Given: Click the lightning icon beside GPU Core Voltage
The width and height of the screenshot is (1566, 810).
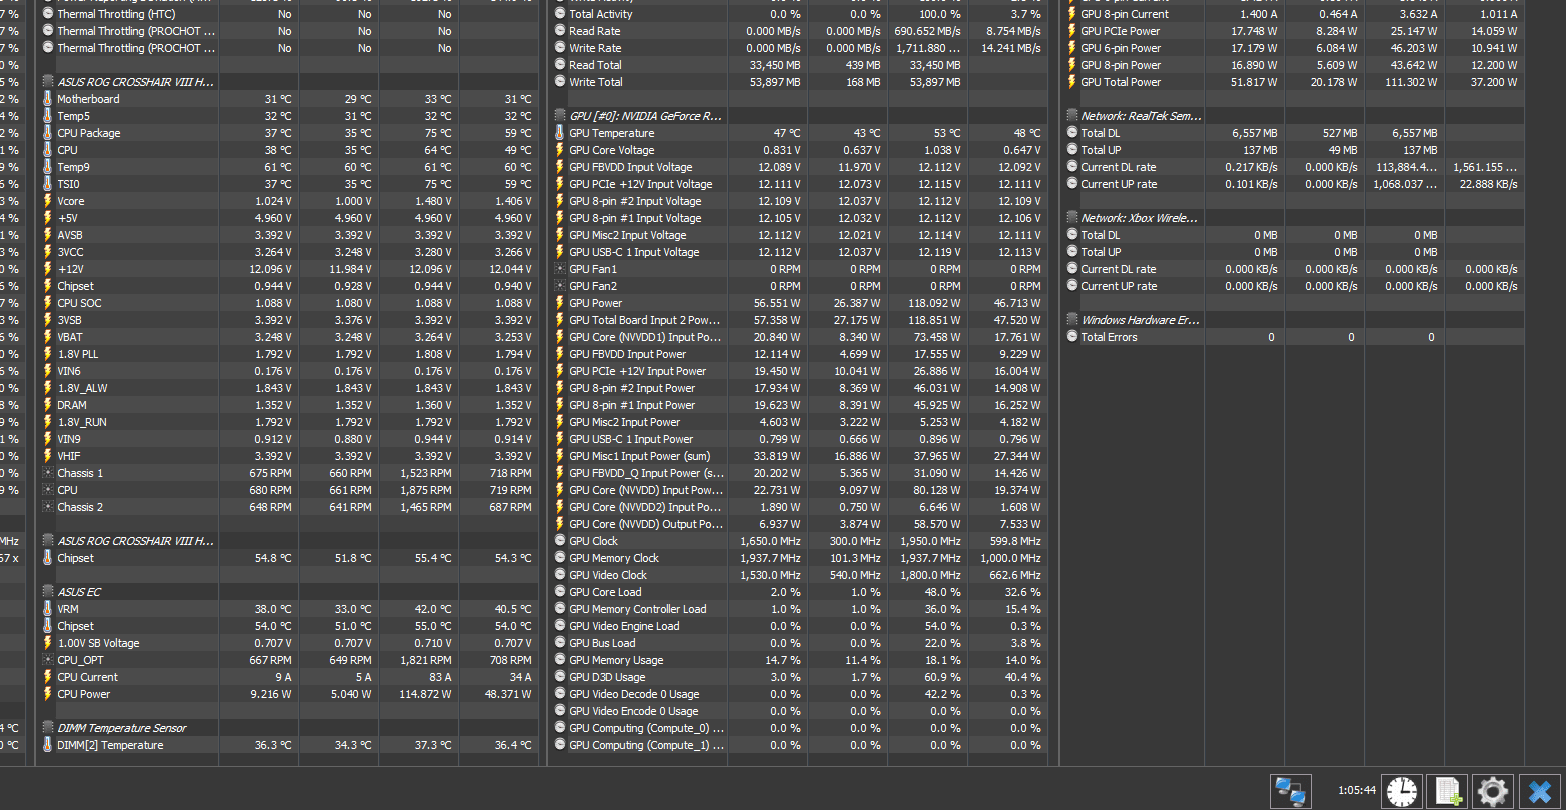Looking at the screenshot, I should [560, 150].
